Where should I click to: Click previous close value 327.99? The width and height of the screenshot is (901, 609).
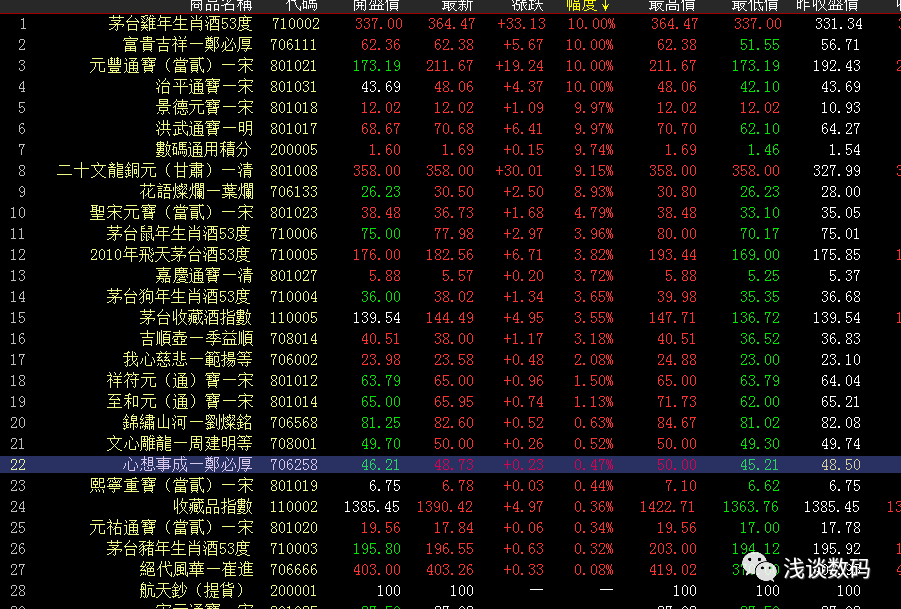(x=837, y=171)
